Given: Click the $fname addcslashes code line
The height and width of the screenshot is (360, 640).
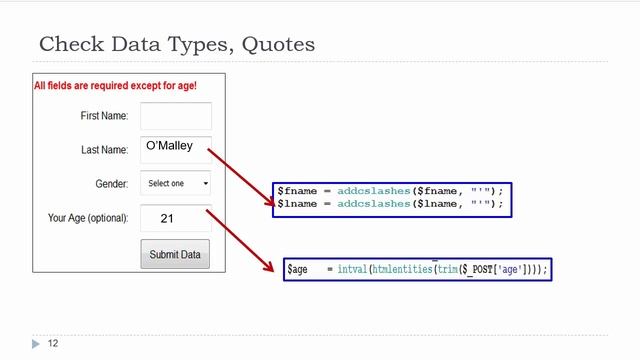Looking at the screenshot, I should [x=390, y=191].
